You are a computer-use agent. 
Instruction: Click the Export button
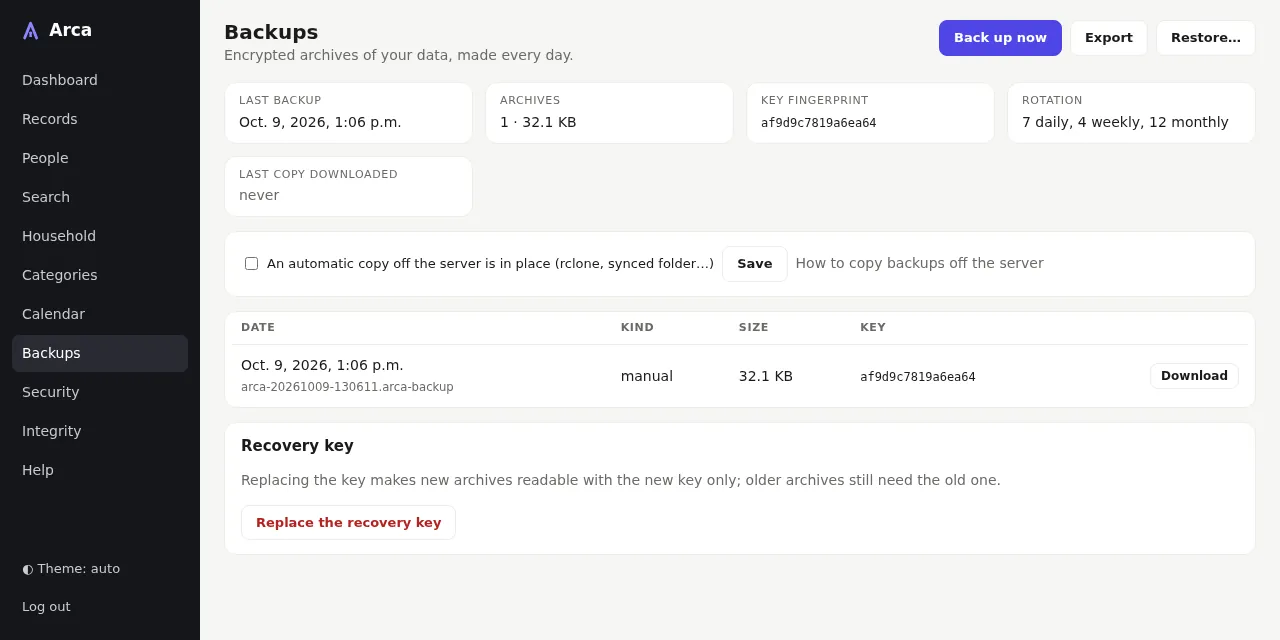click(x=1109, y=38)
